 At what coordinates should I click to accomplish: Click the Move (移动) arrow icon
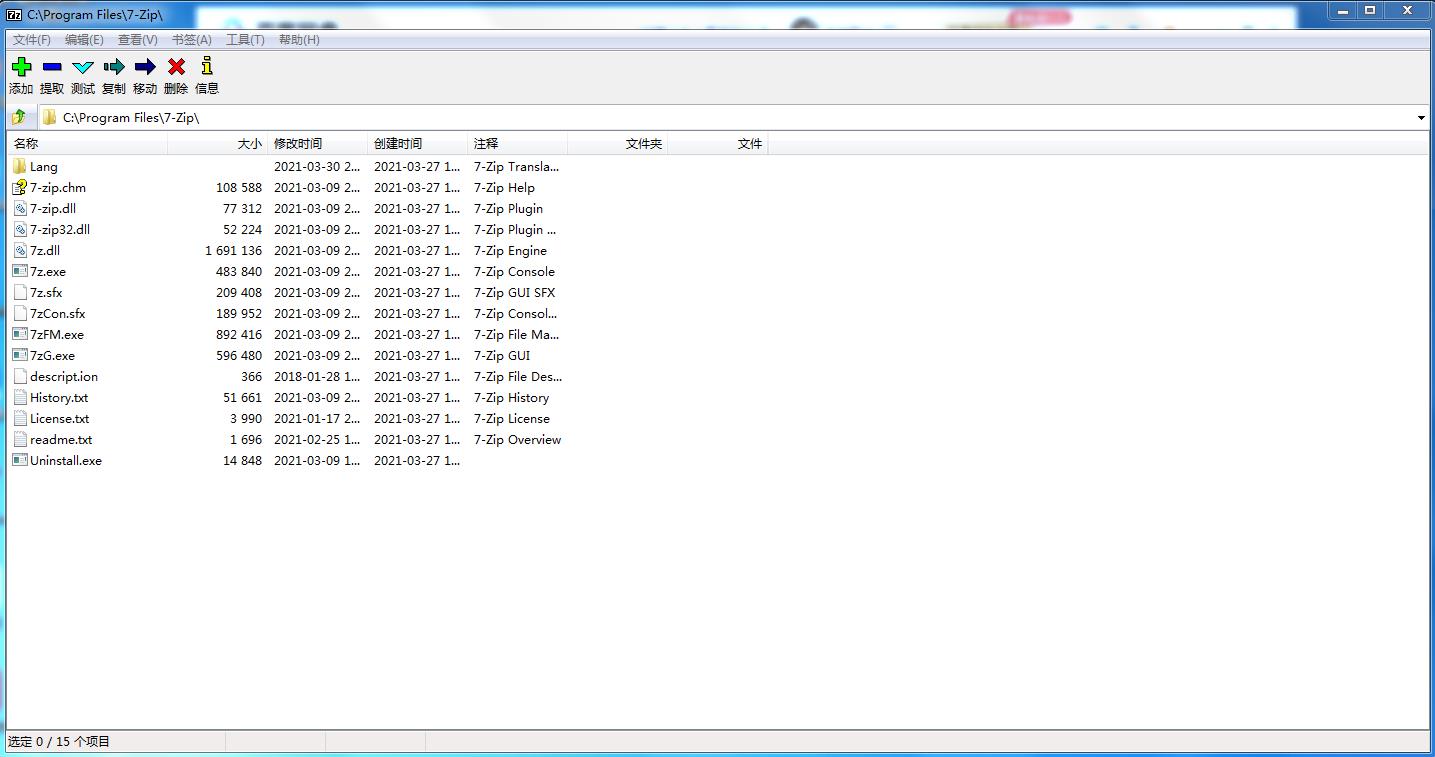coord(145,67)
